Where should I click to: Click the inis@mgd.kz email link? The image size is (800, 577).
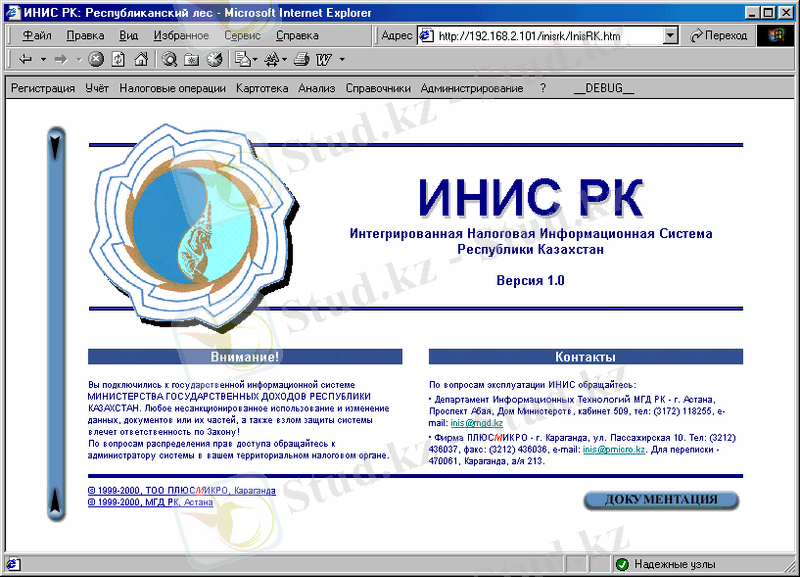tap(477, 423)
